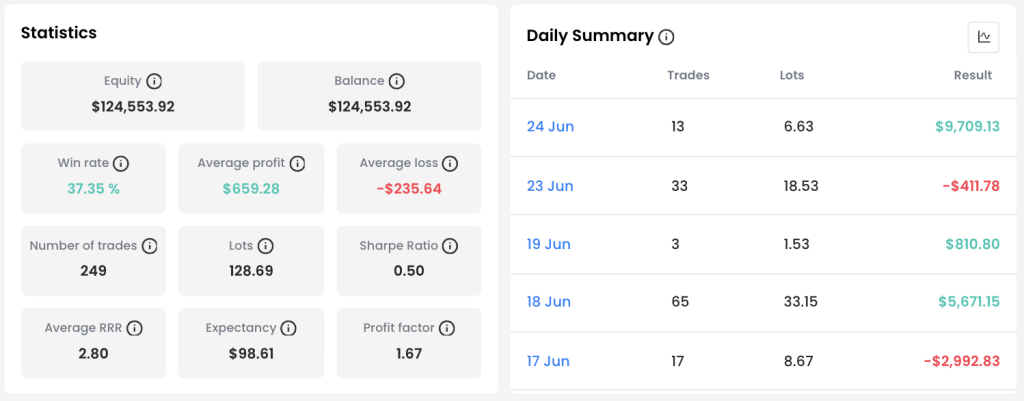Image resolution: width=1024 pixels, height=401 pixels.
Task: Click the Average loss info icon
Action: (x=450, y=163)
